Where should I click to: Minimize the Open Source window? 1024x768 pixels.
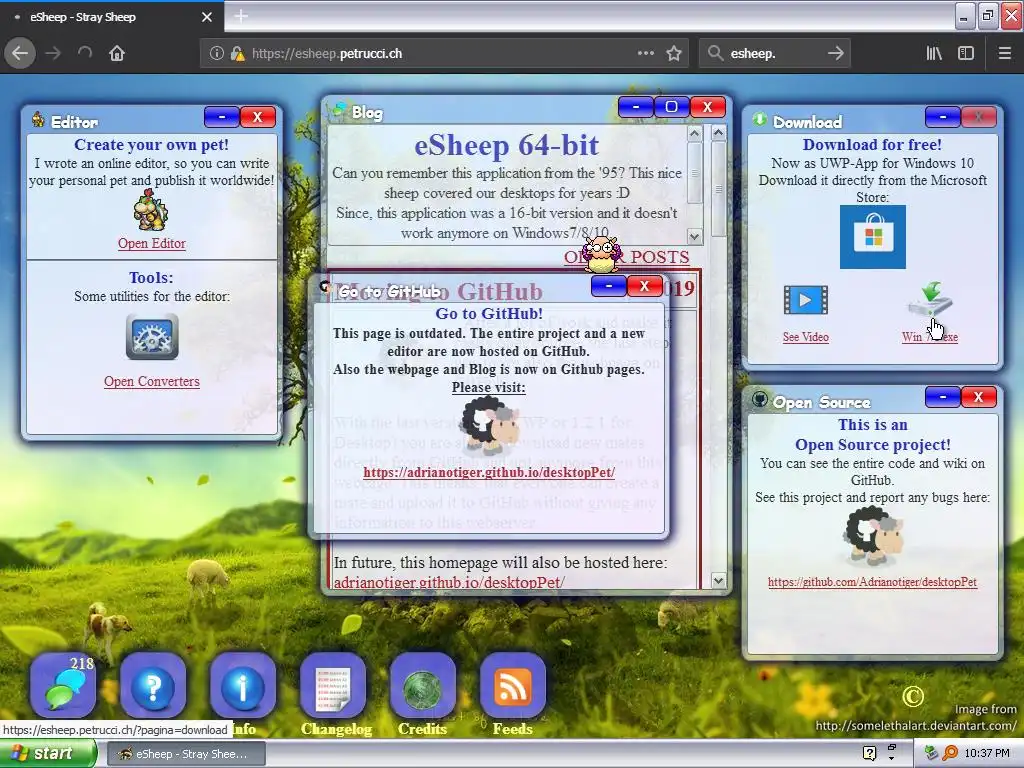(943, 397)
